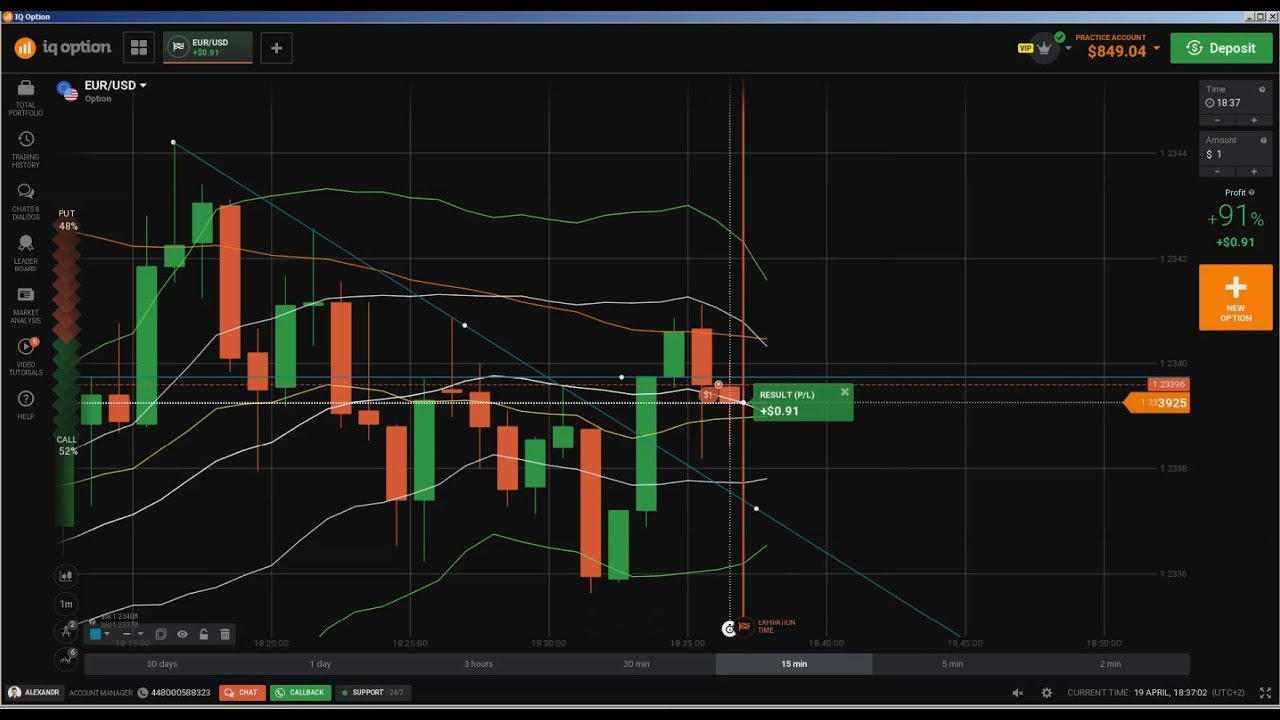The image size is (1280, 720).
Task: Open the indicators icon with badge 6
Action: (x=66, y=659)
